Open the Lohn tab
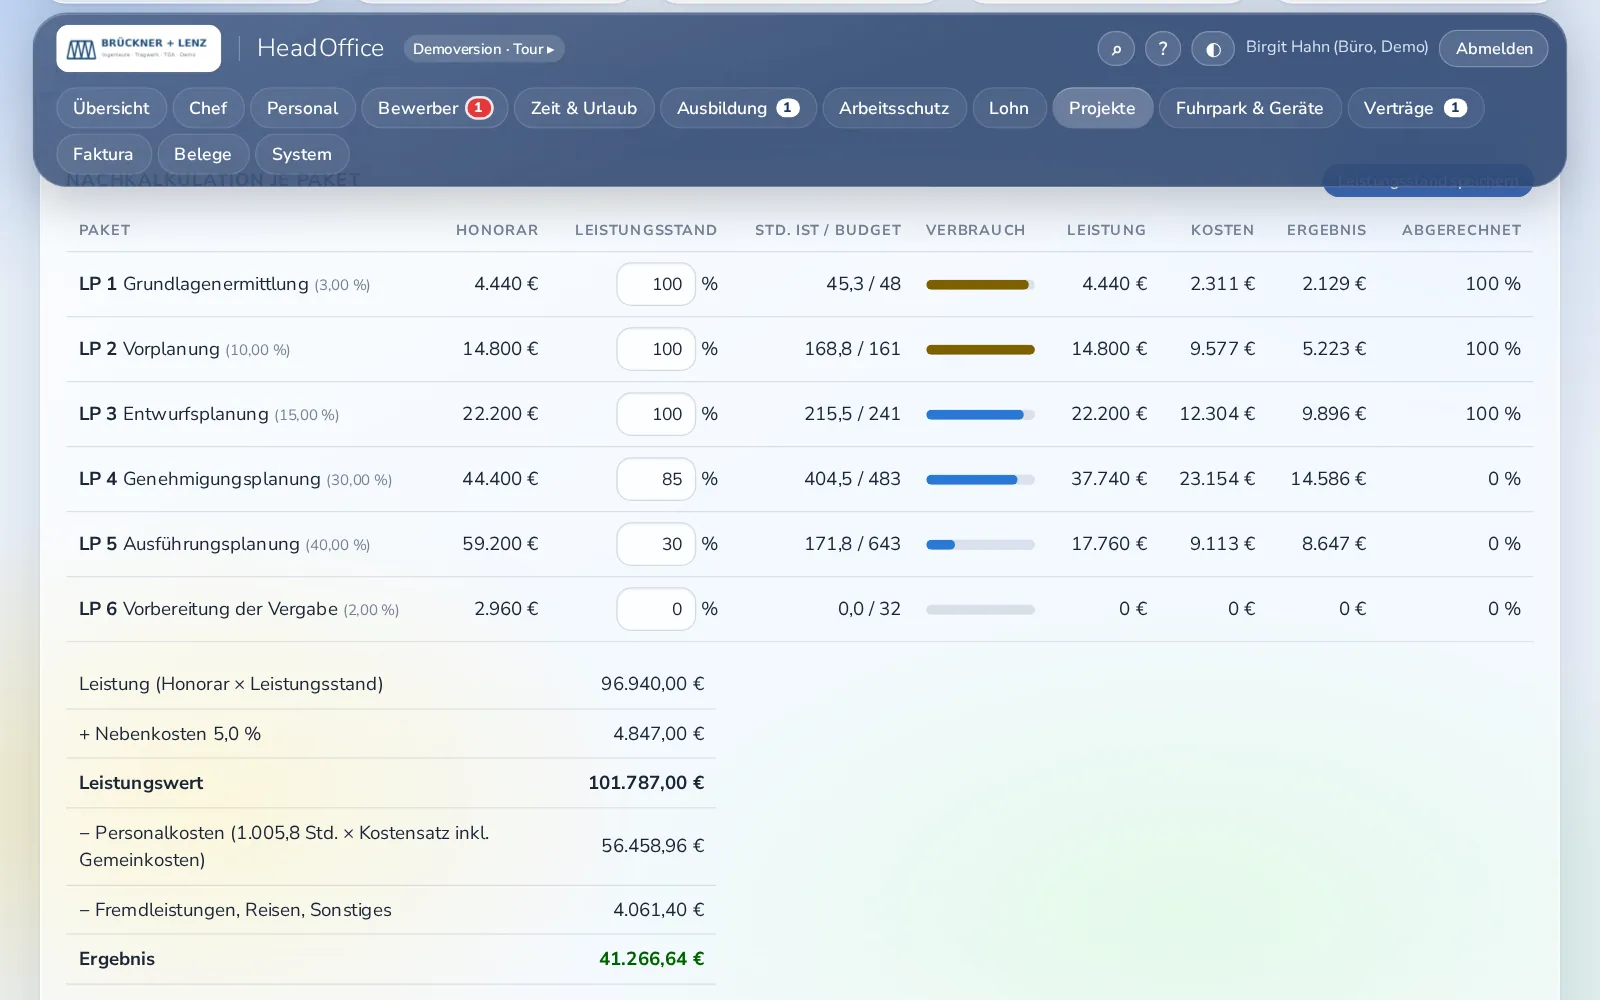This screenshot has width=1600, height=1000. (1009, 108)
